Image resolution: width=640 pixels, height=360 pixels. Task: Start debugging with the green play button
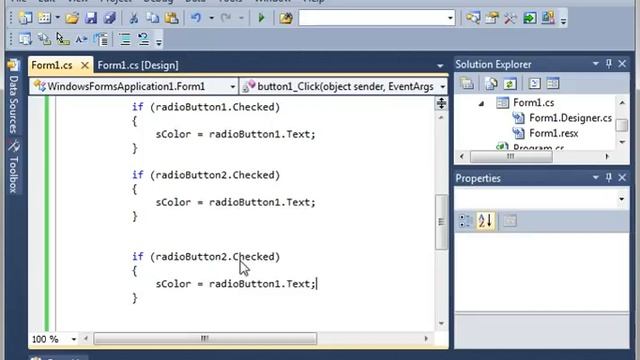[261, 18]
